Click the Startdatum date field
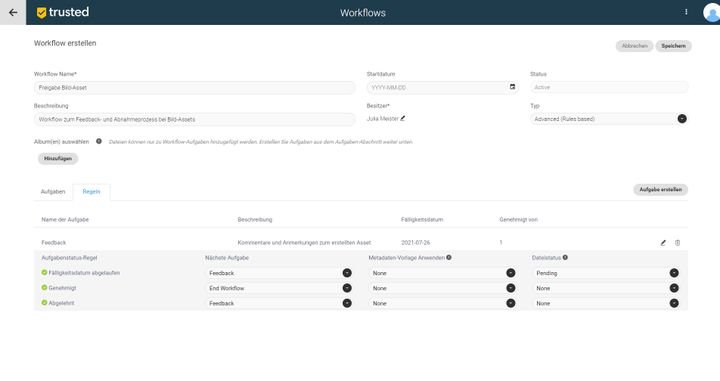Screen dimensions: 720x381 [443, 87]
